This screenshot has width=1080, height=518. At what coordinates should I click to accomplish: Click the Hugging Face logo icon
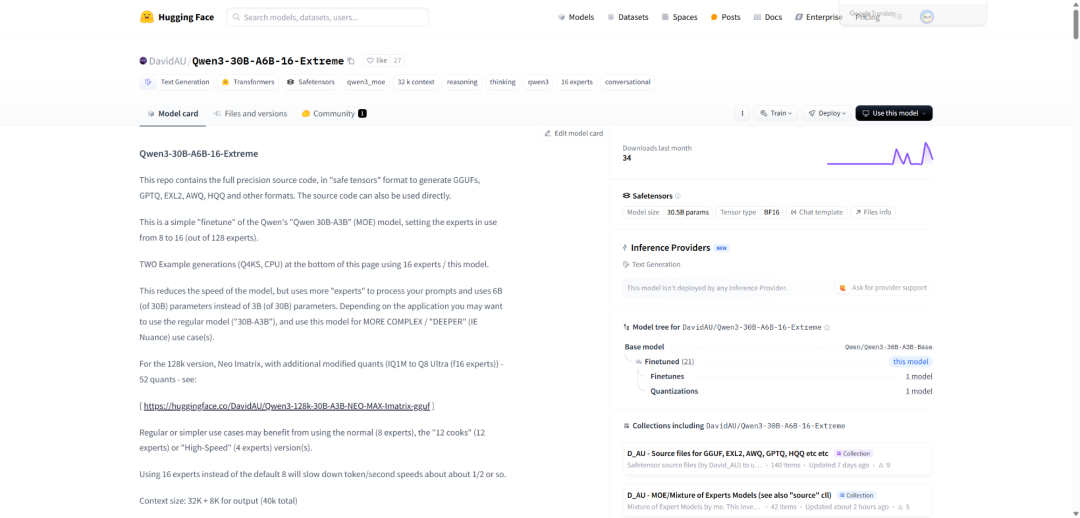(146, 17)
